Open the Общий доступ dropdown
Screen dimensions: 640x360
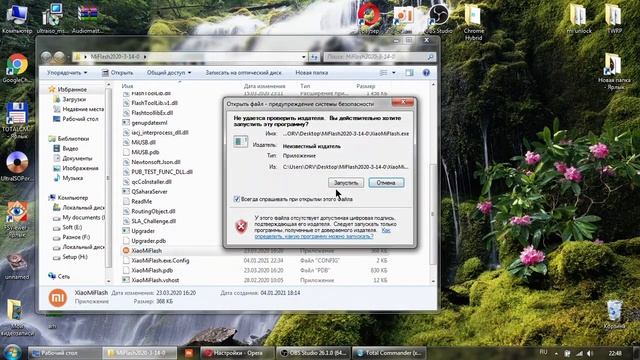tap(169, 73)
